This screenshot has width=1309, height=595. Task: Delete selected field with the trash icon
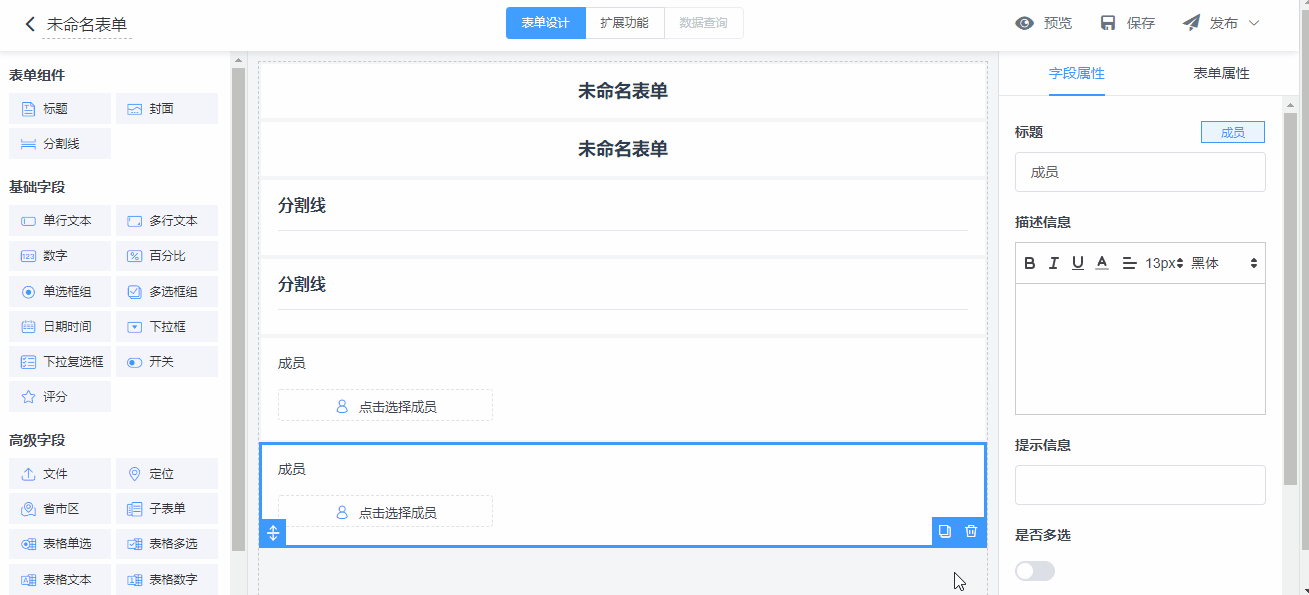coord(971,532)
